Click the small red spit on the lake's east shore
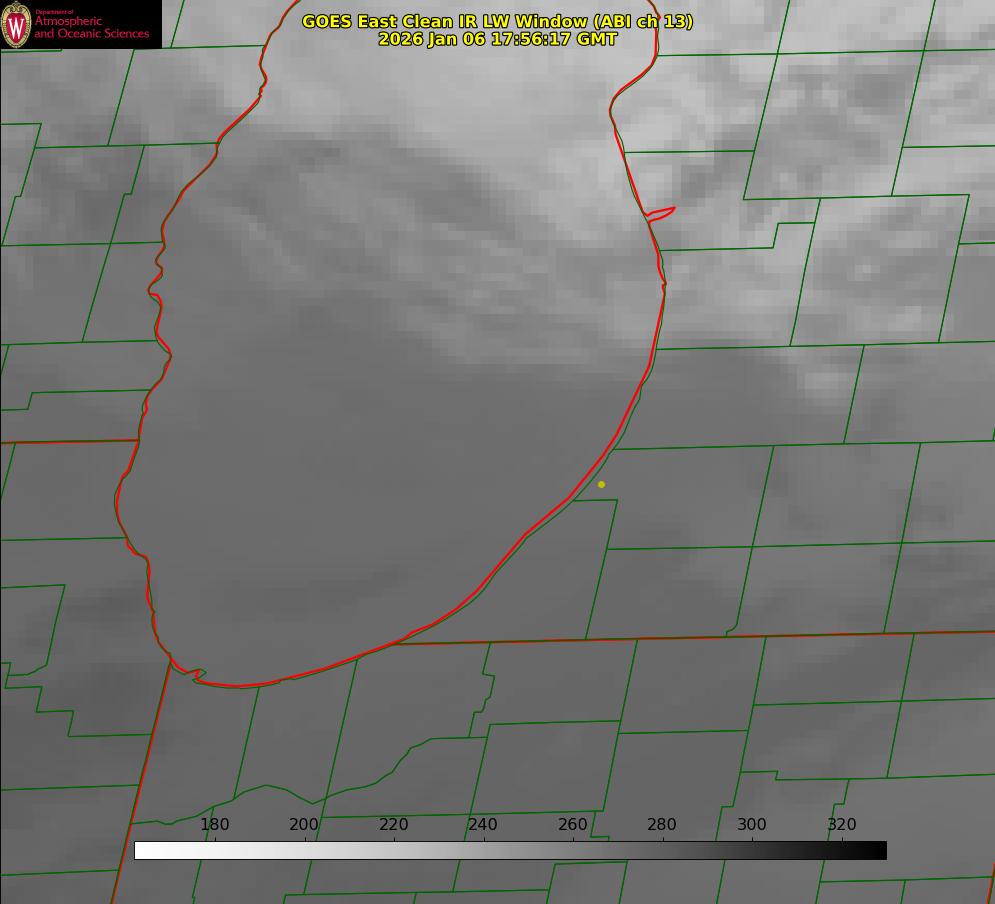Image resolution: width=995 pixels, height=904 pixels. (662, 212)
